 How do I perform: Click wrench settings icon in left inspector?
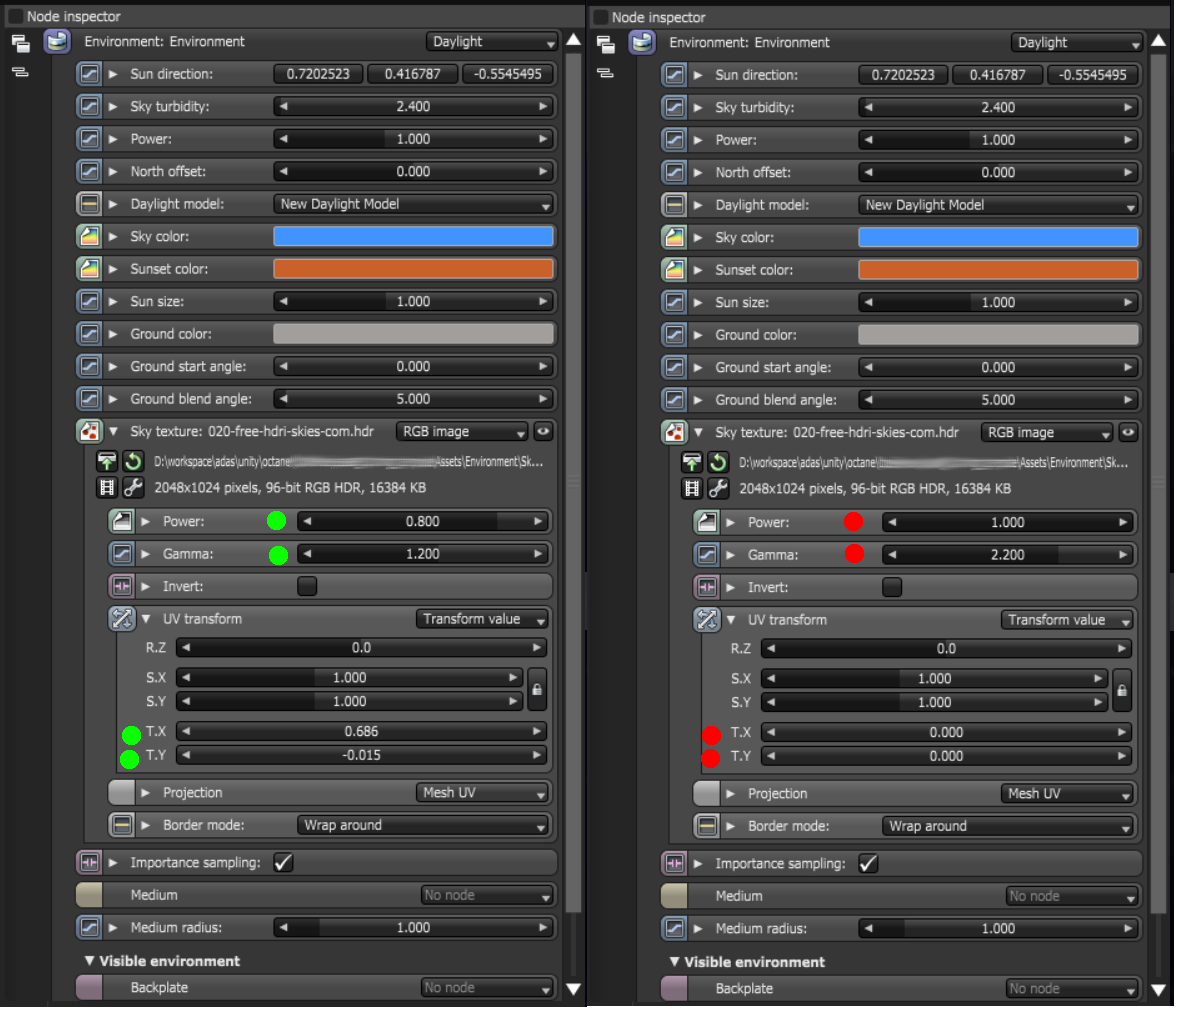coord(133,487)
